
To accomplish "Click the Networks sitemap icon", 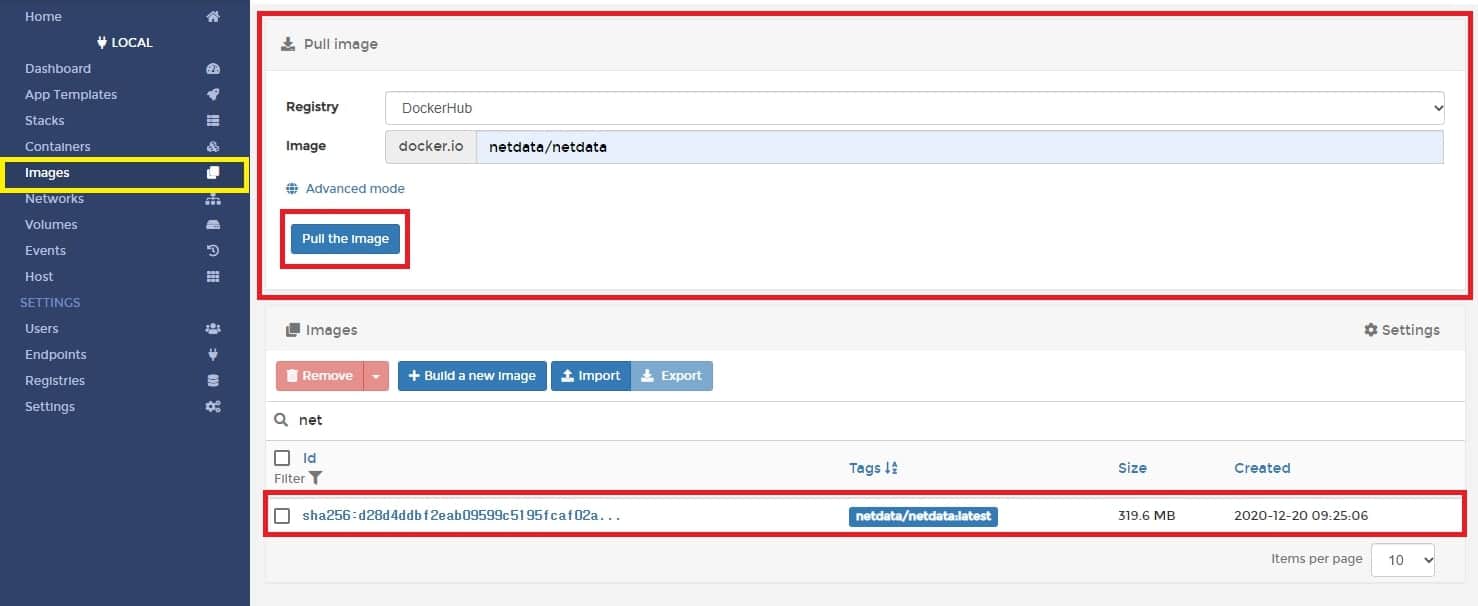I will coord(212,199).
